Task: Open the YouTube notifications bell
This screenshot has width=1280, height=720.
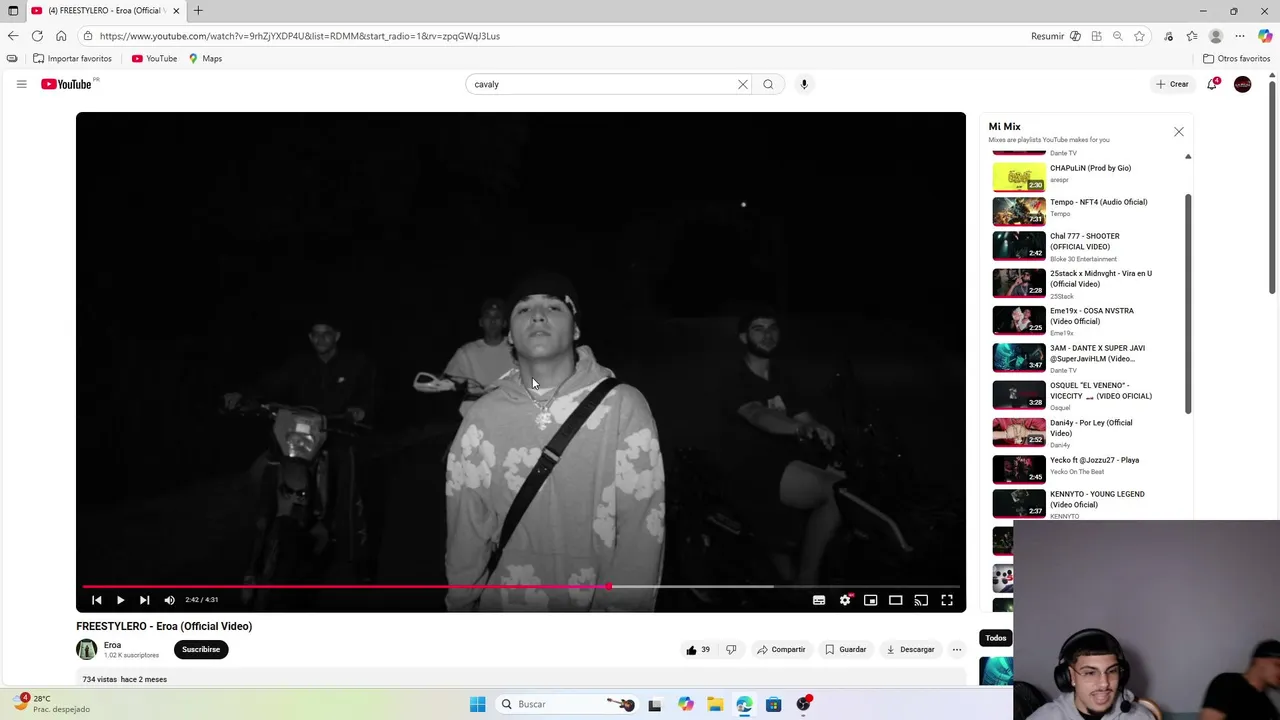Action: 1212,84
